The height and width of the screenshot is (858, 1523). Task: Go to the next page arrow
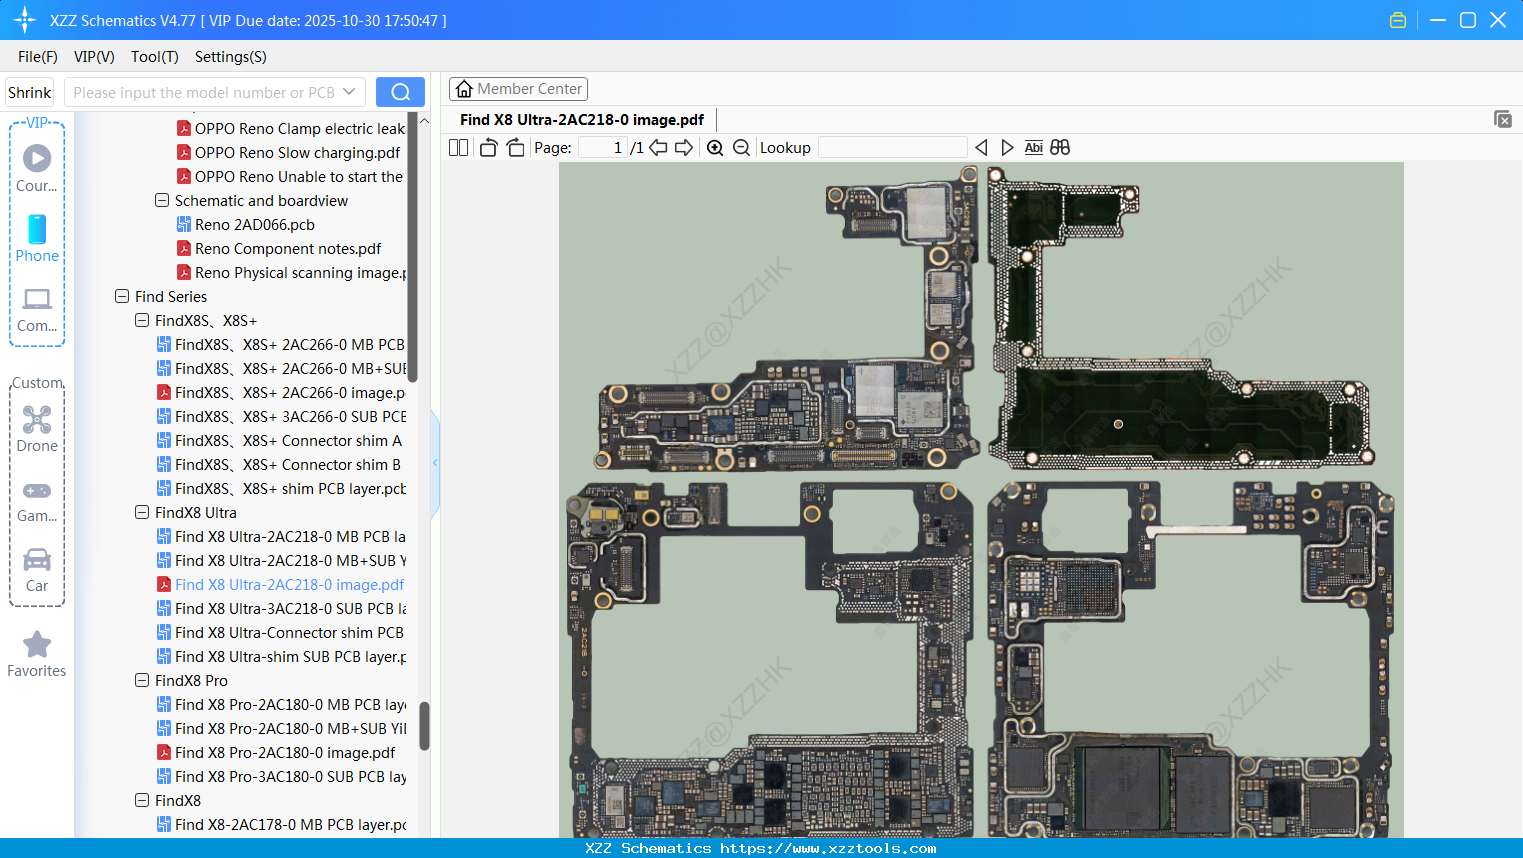[684, 148]
